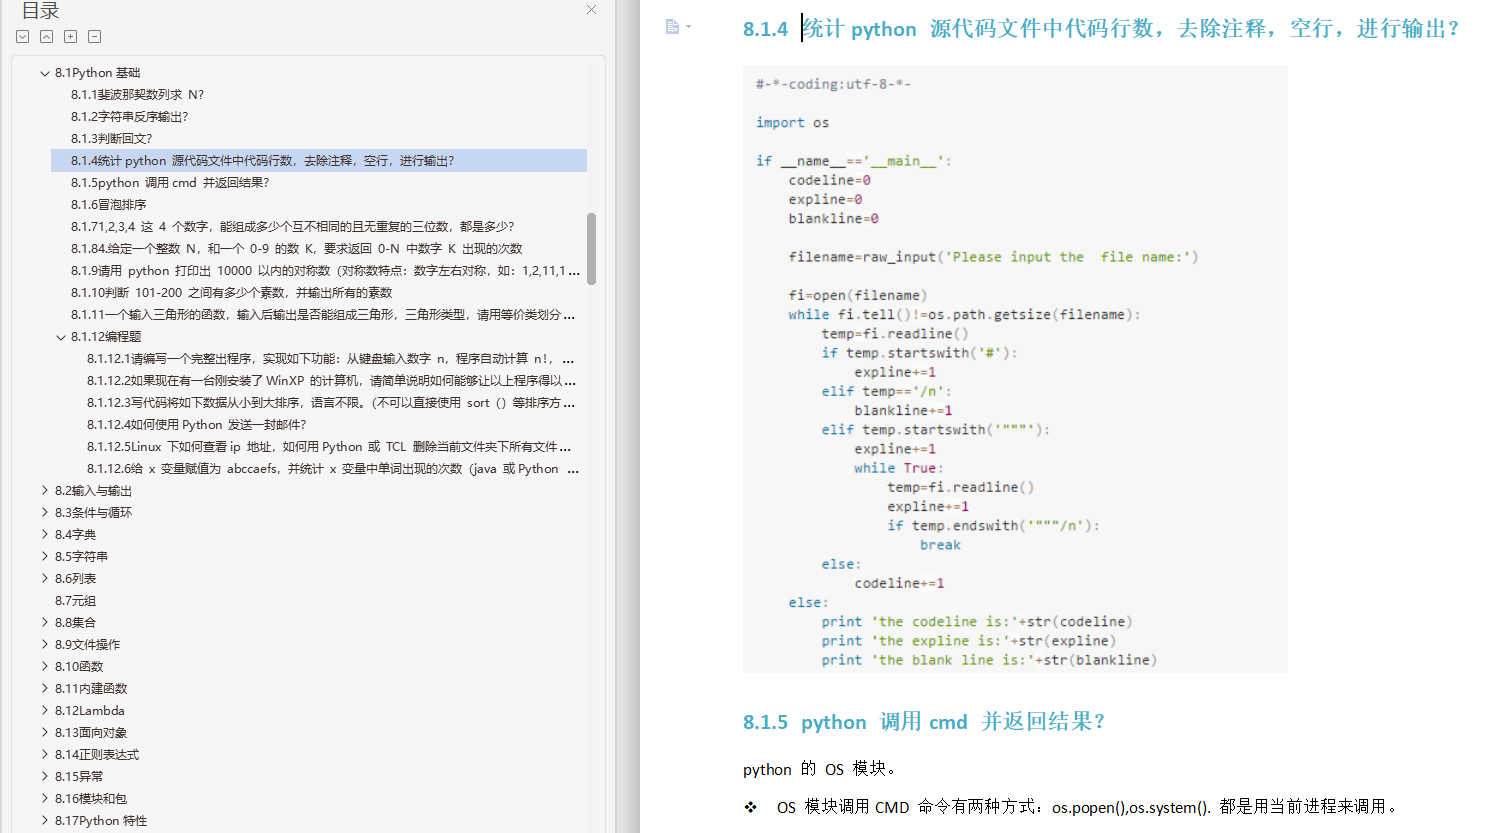Viewport: 1507px width, 833px height.
Task: Open 8.1.84.给定一个整数 N entry
Action: tap(296, 249)
